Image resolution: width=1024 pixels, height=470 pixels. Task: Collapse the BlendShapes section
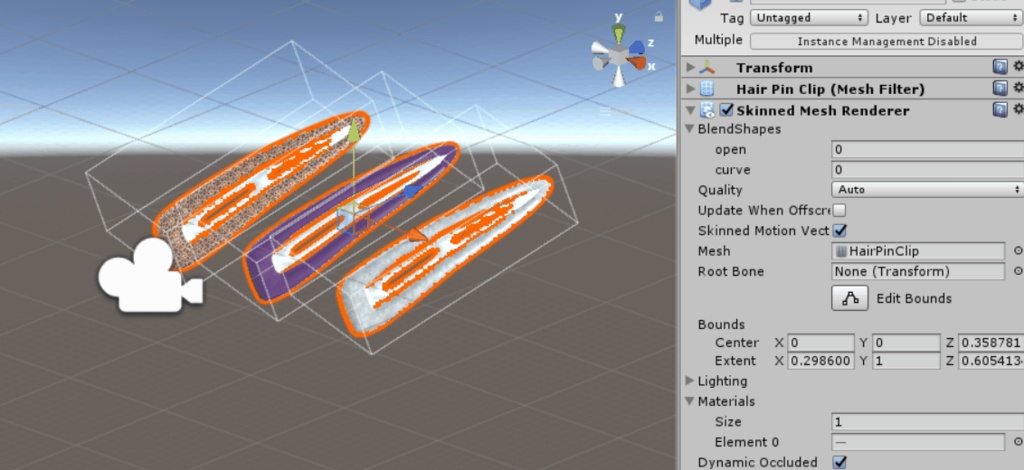pos(690,129)
